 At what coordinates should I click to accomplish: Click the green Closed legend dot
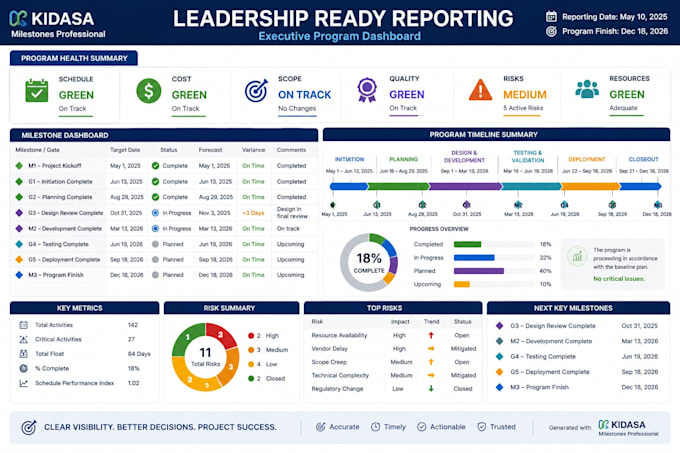[x=251, y=378]
